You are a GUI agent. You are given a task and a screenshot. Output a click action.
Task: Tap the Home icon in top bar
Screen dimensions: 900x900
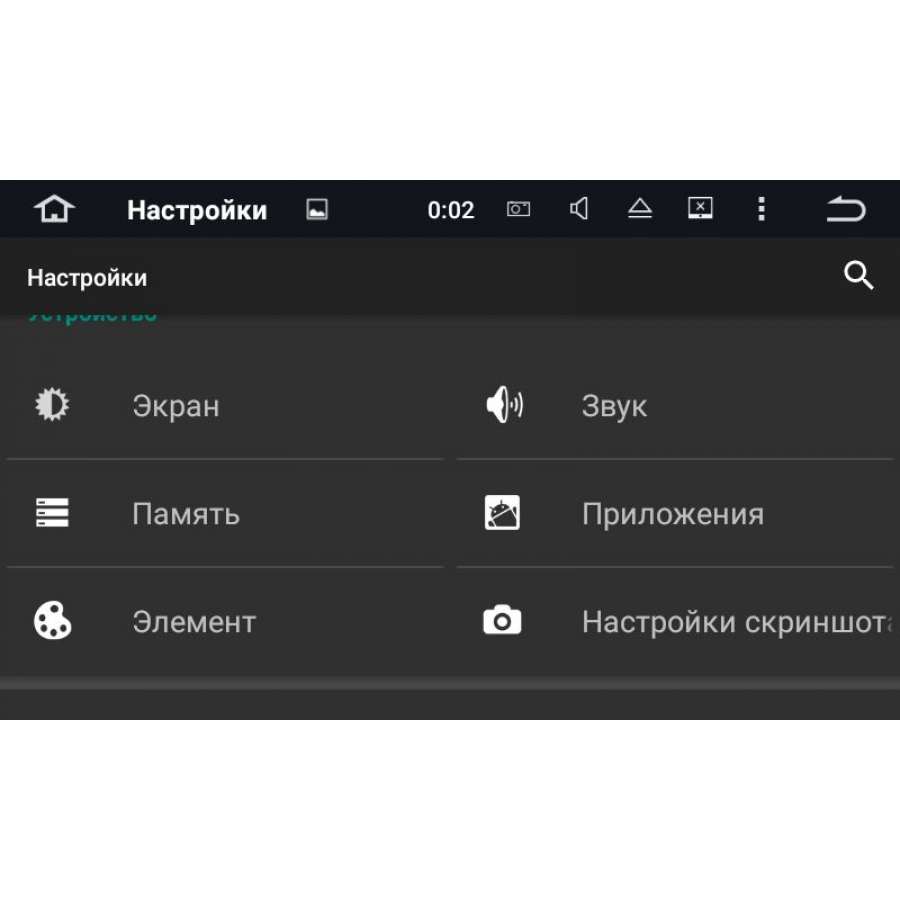click(x=54, y=209)
